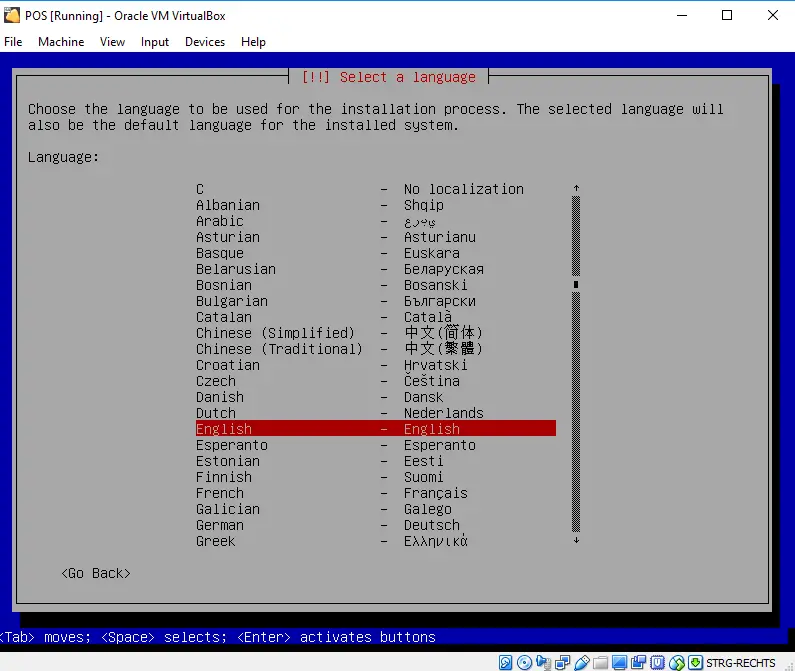Click the language list scroll down arrow
795x671 pixels.
pyautogui.click(x=576, y=541)
